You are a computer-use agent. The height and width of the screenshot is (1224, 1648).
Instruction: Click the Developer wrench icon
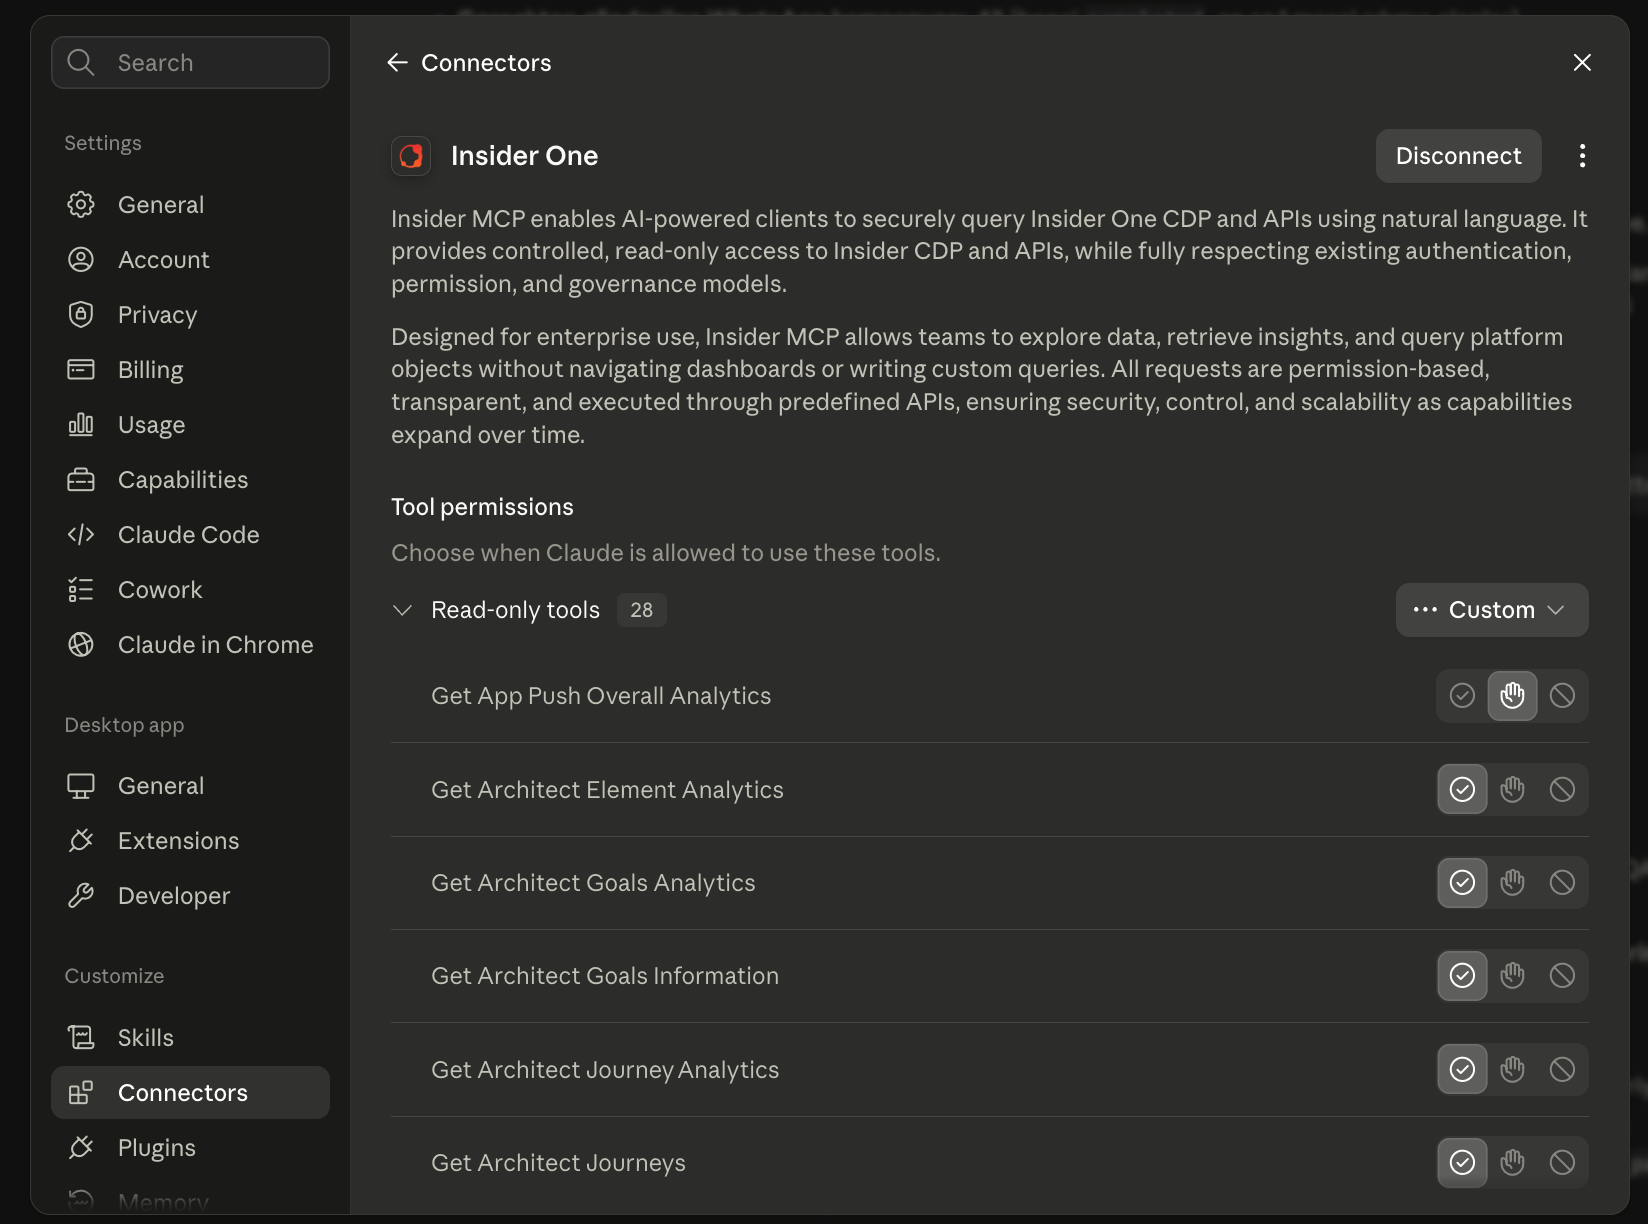81,895
